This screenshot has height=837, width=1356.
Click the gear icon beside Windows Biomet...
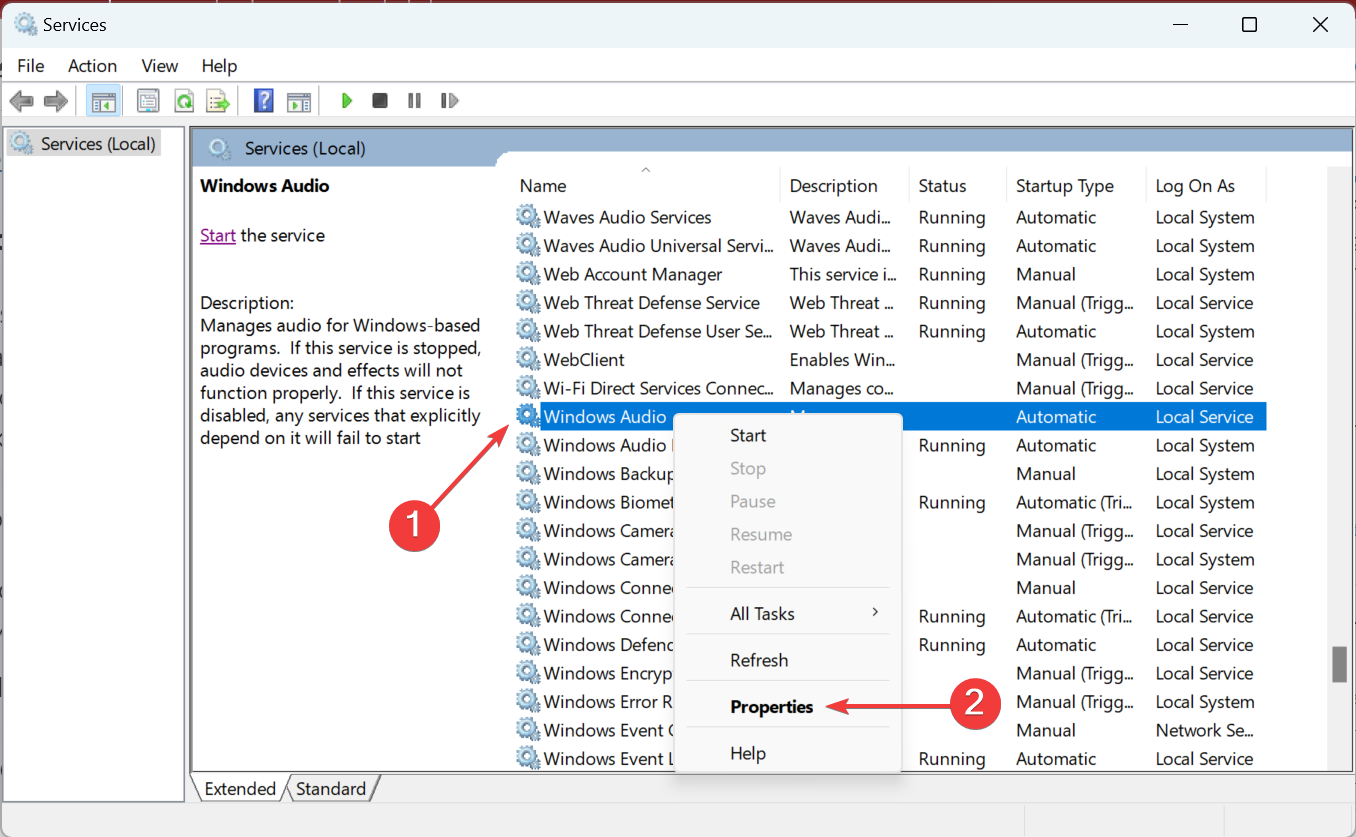(x=527, y=502)
